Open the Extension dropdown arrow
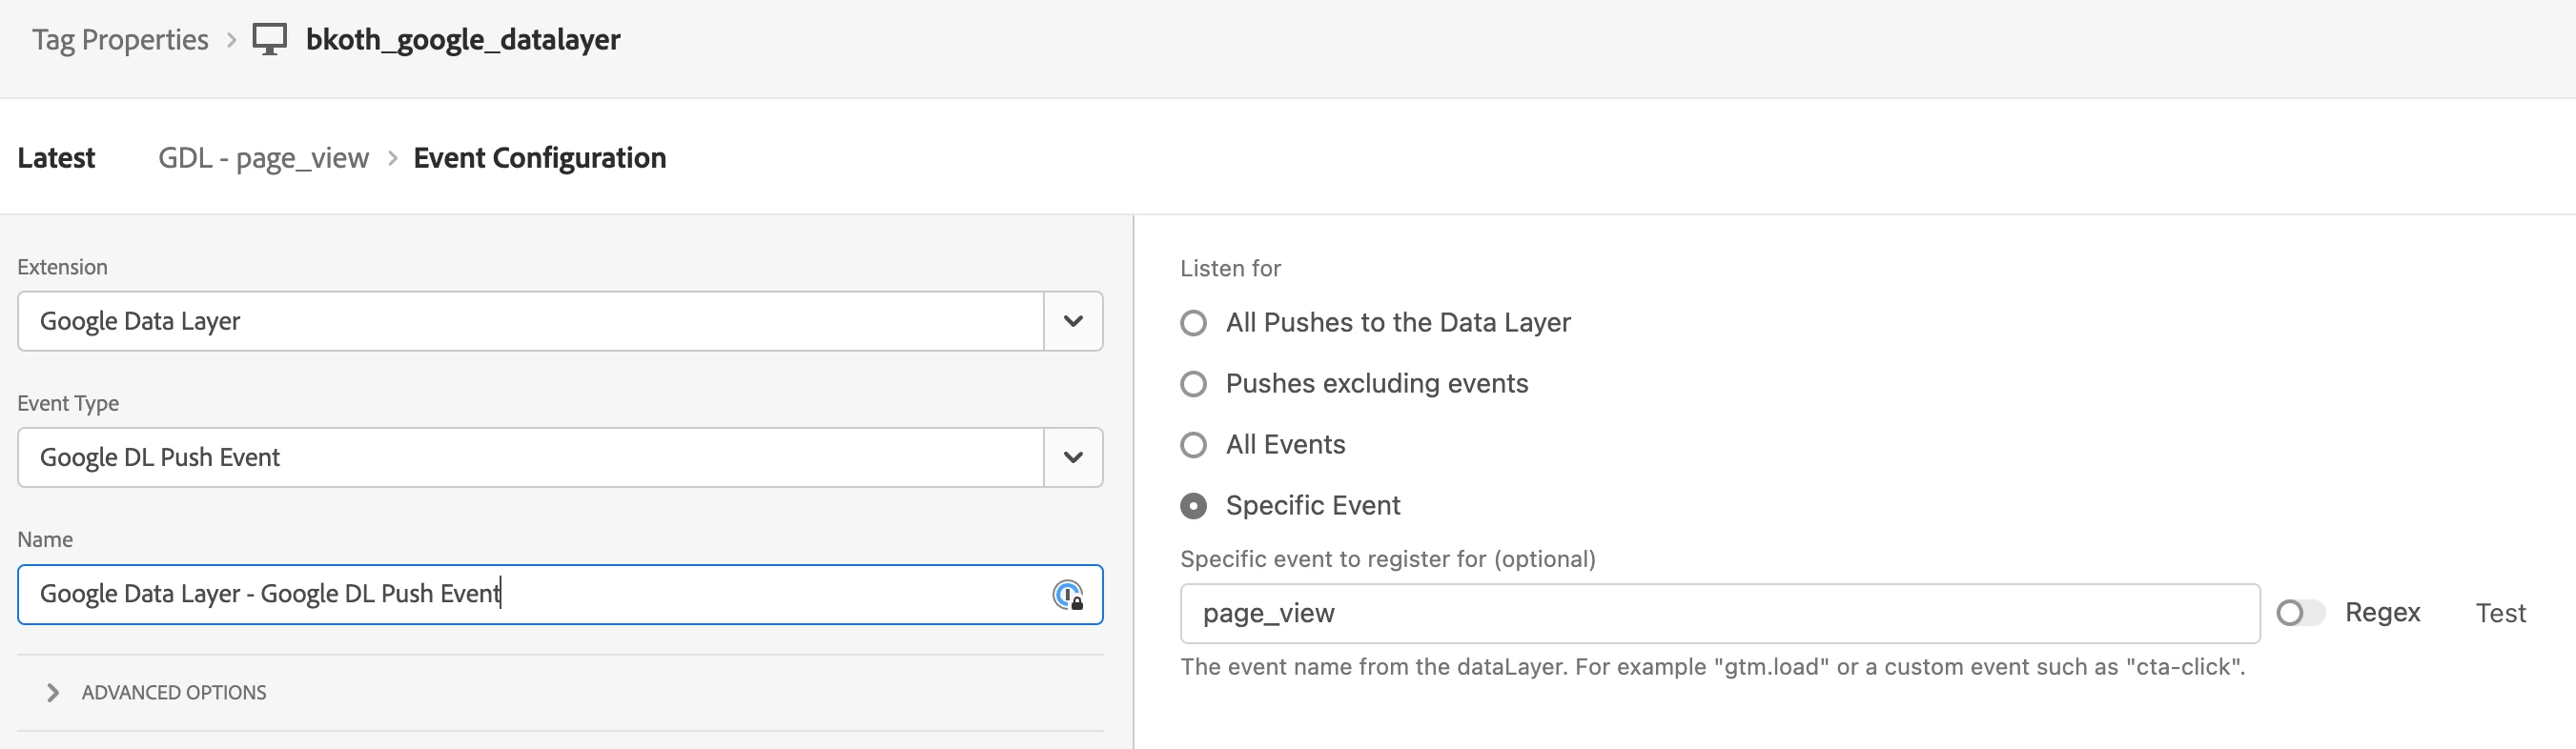 (x=1073, y=321)
